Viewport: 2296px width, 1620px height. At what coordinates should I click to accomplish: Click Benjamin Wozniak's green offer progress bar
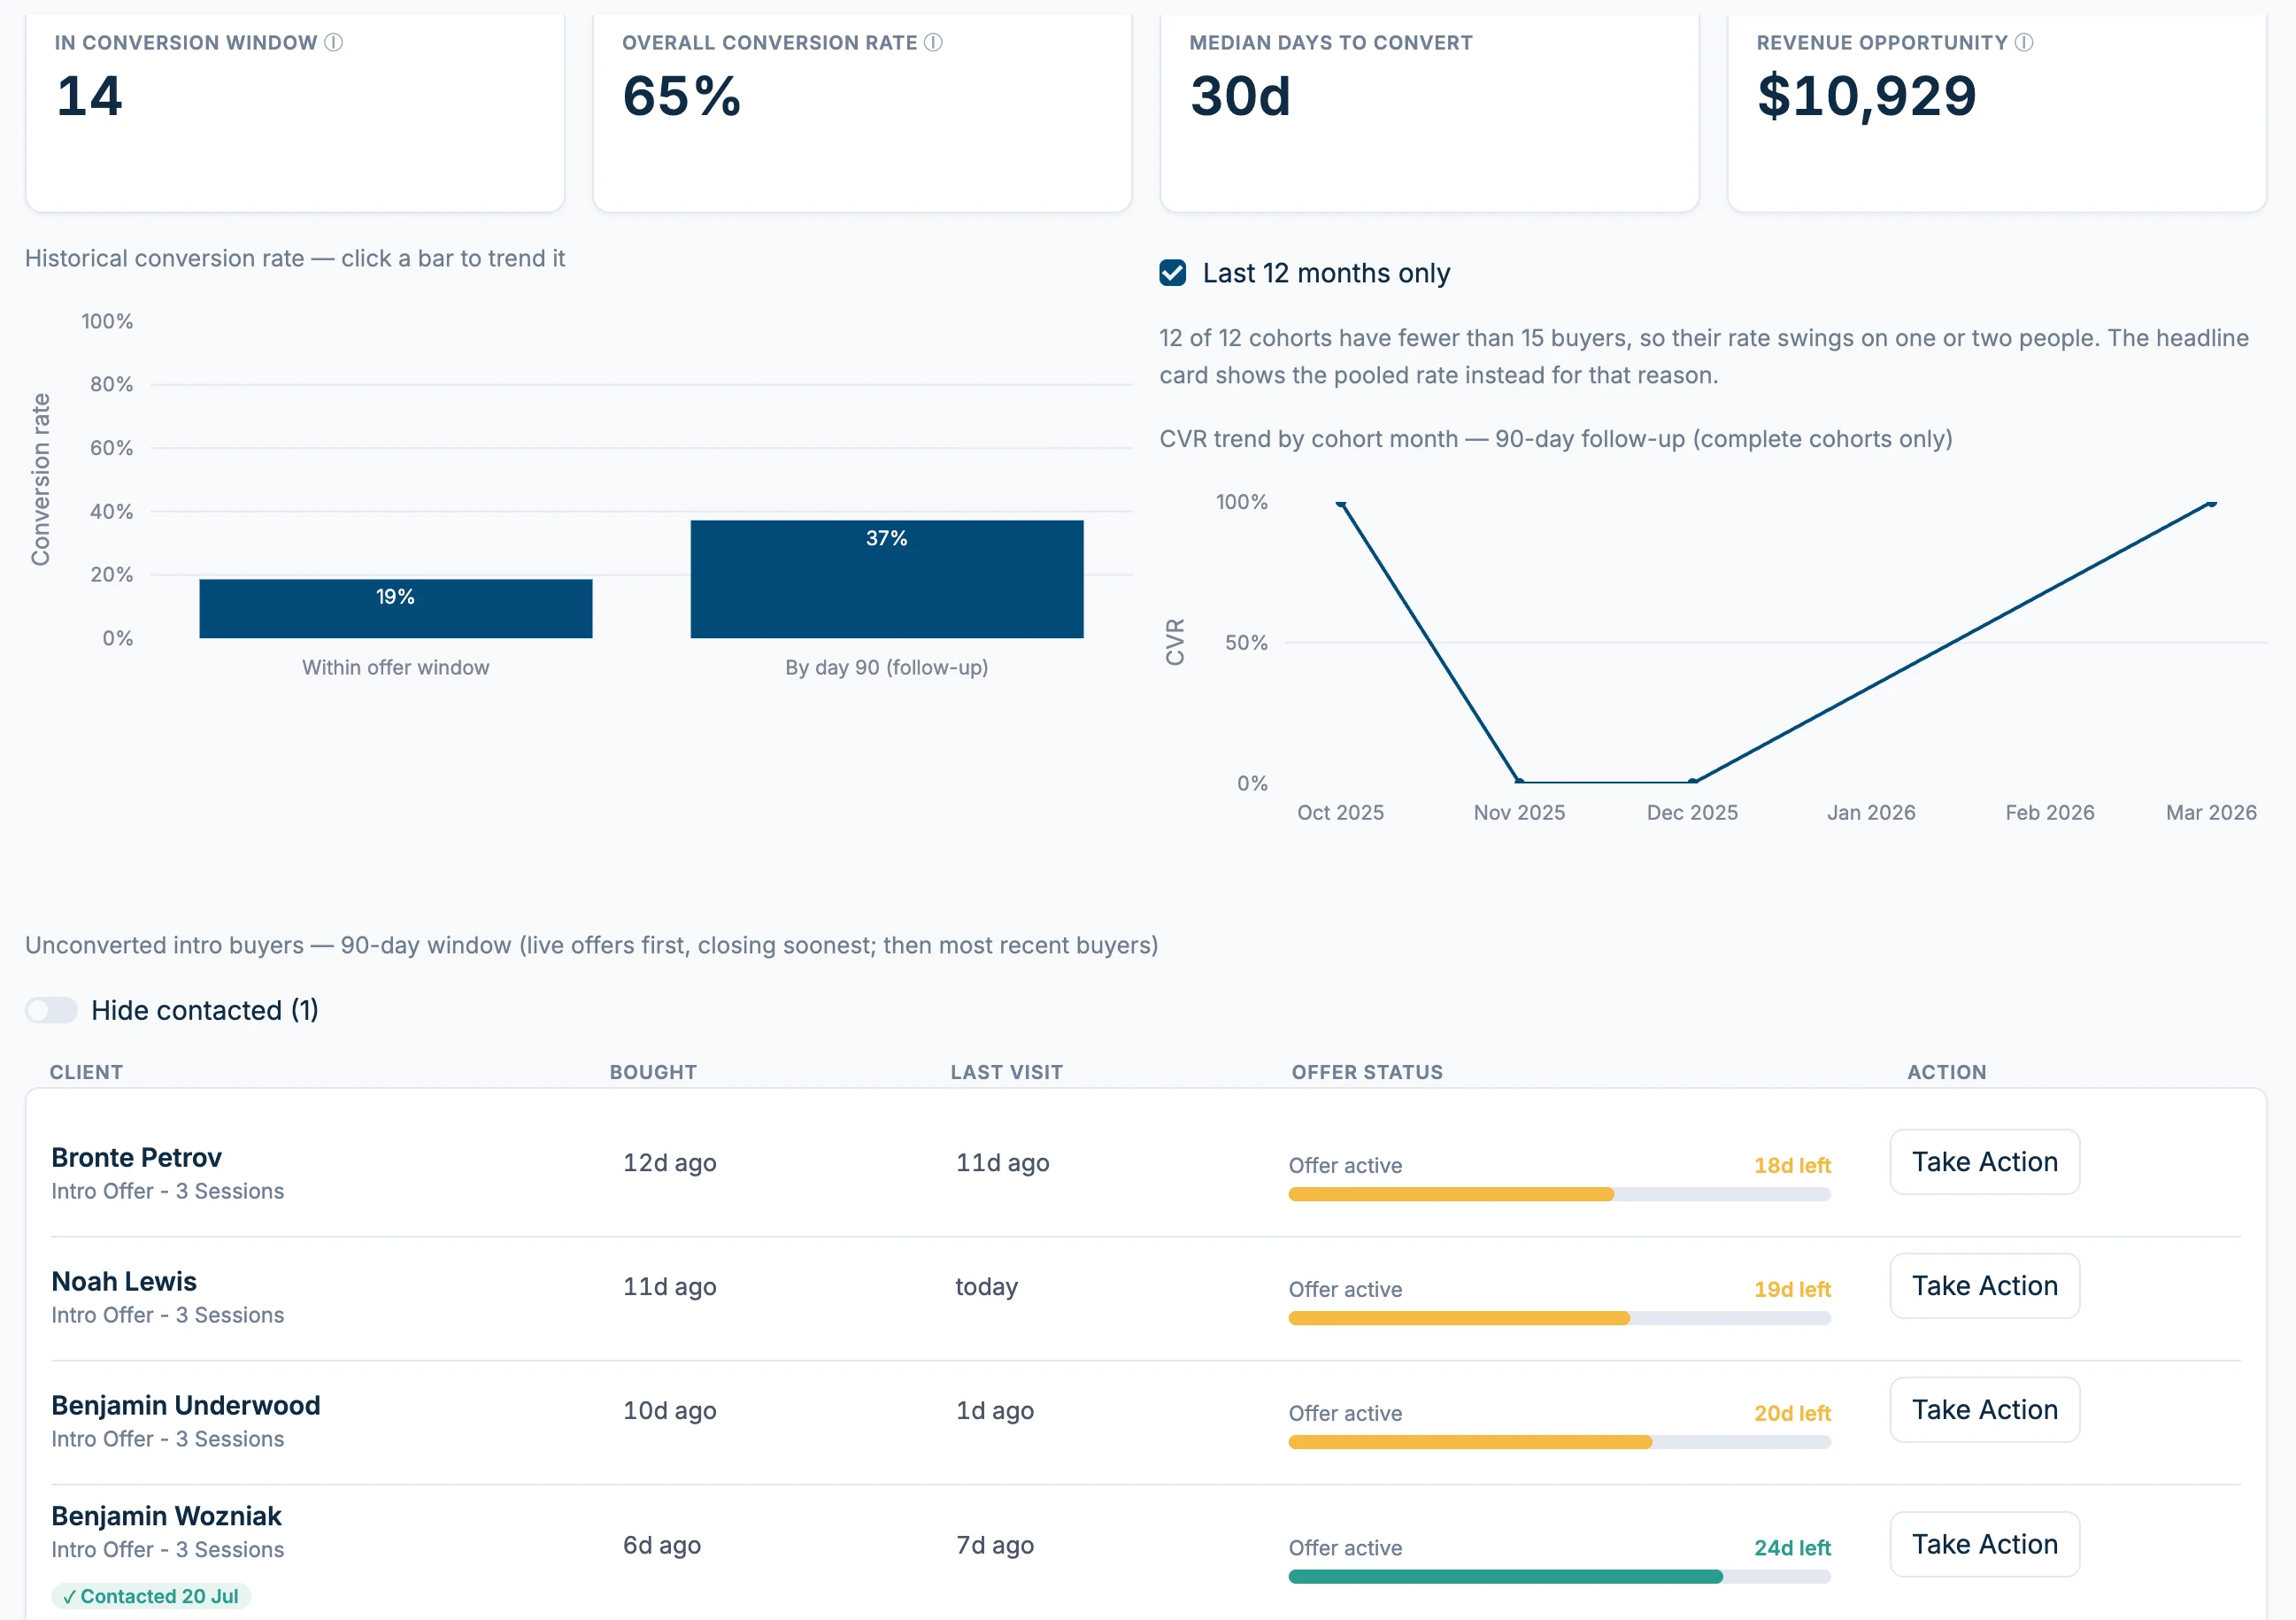(1560, 1577)
